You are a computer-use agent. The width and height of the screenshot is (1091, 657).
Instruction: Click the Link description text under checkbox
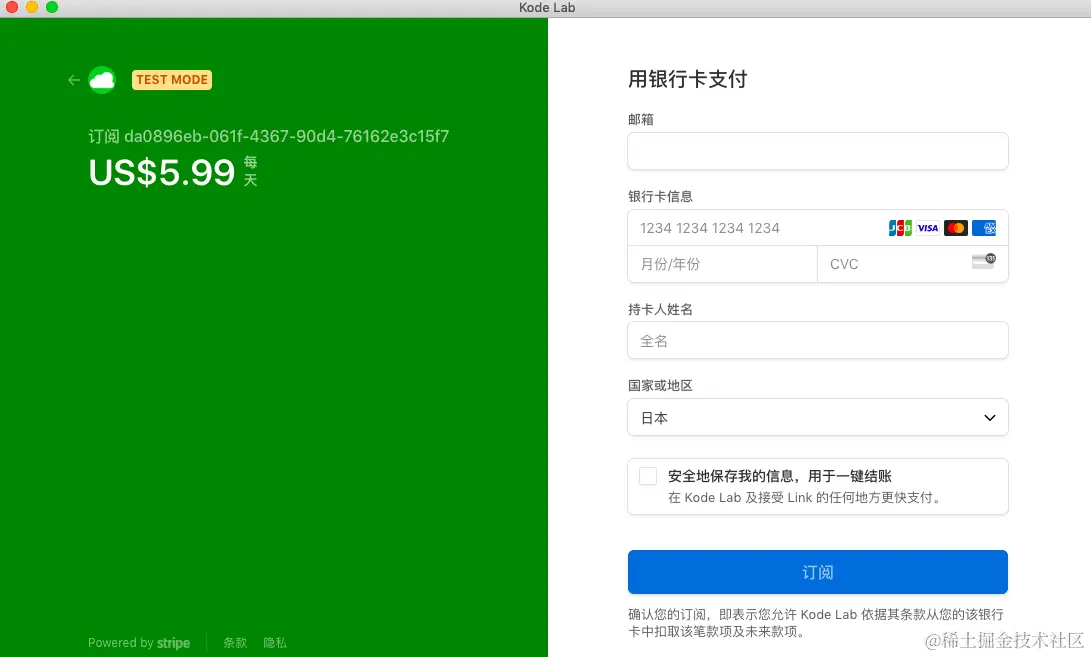pyautogui.click(x=804, y=498)
